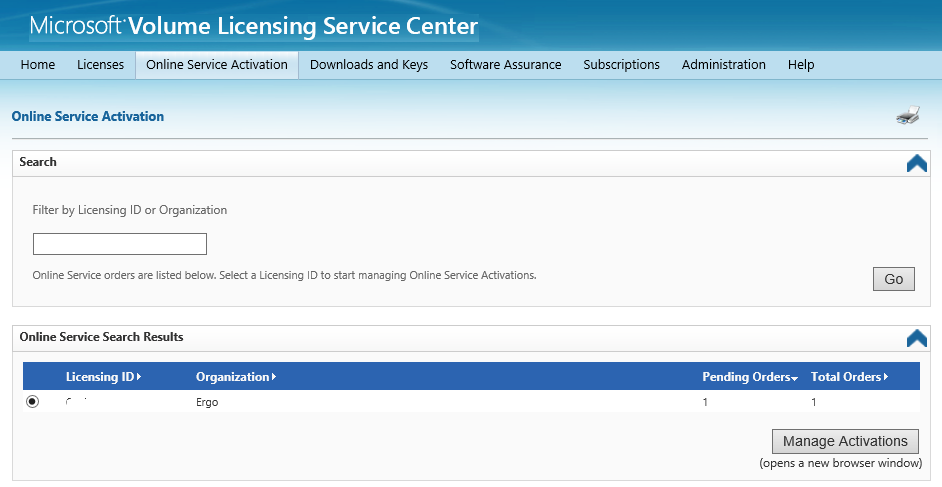This screenshot has height=487, width=942.
Task: Click the Microsoft Volume Licensing Service Center logo
Action: (x=254, y=26)
